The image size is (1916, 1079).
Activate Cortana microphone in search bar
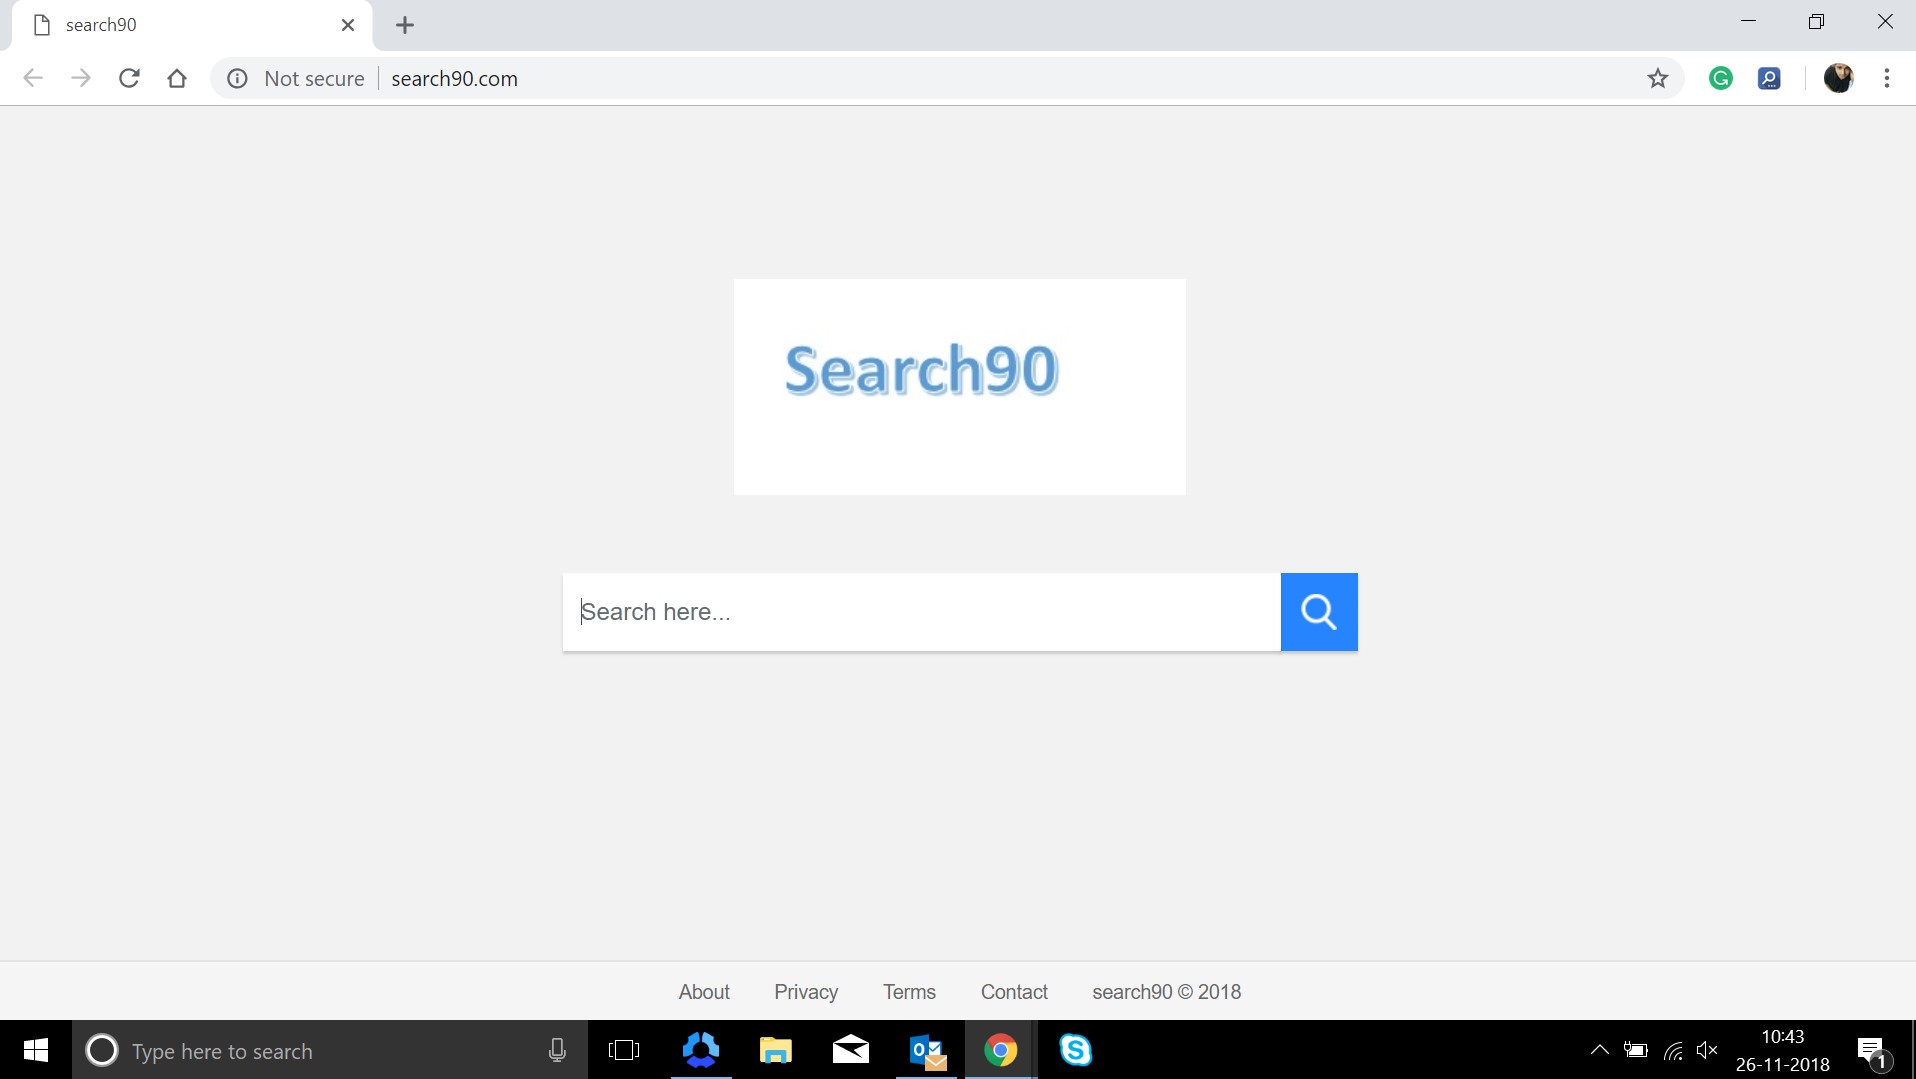(557, 1050)
